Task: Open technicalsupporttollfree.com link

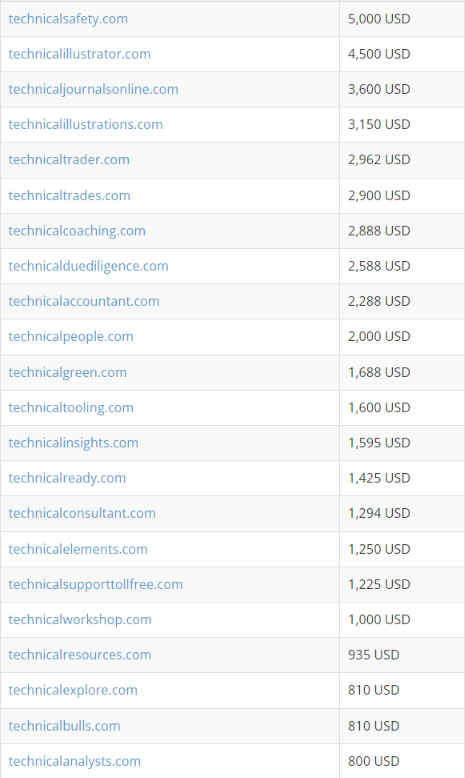Action: tap(96, 584)
